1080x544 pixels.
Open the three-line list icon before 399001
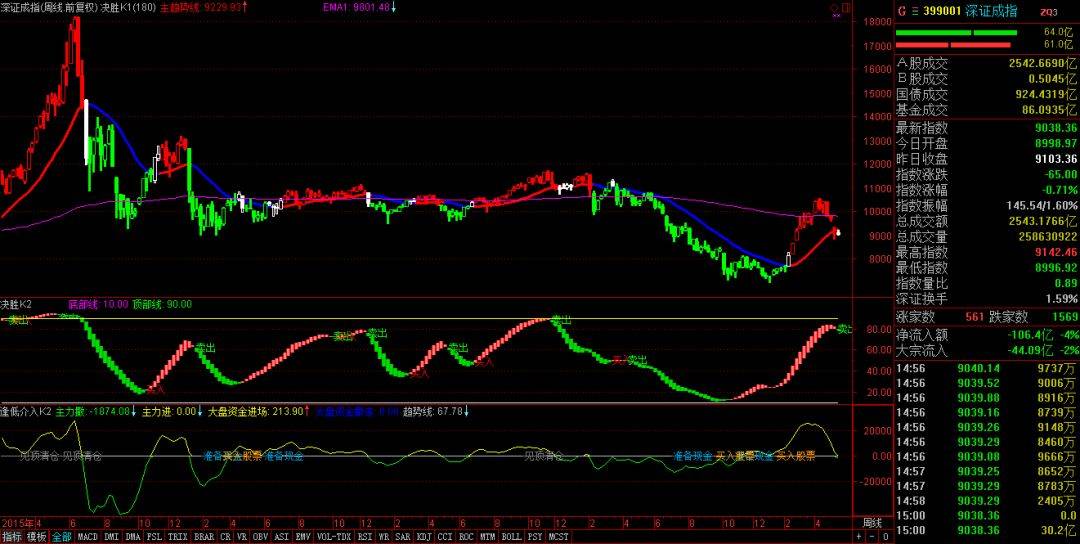pos(915,12)
